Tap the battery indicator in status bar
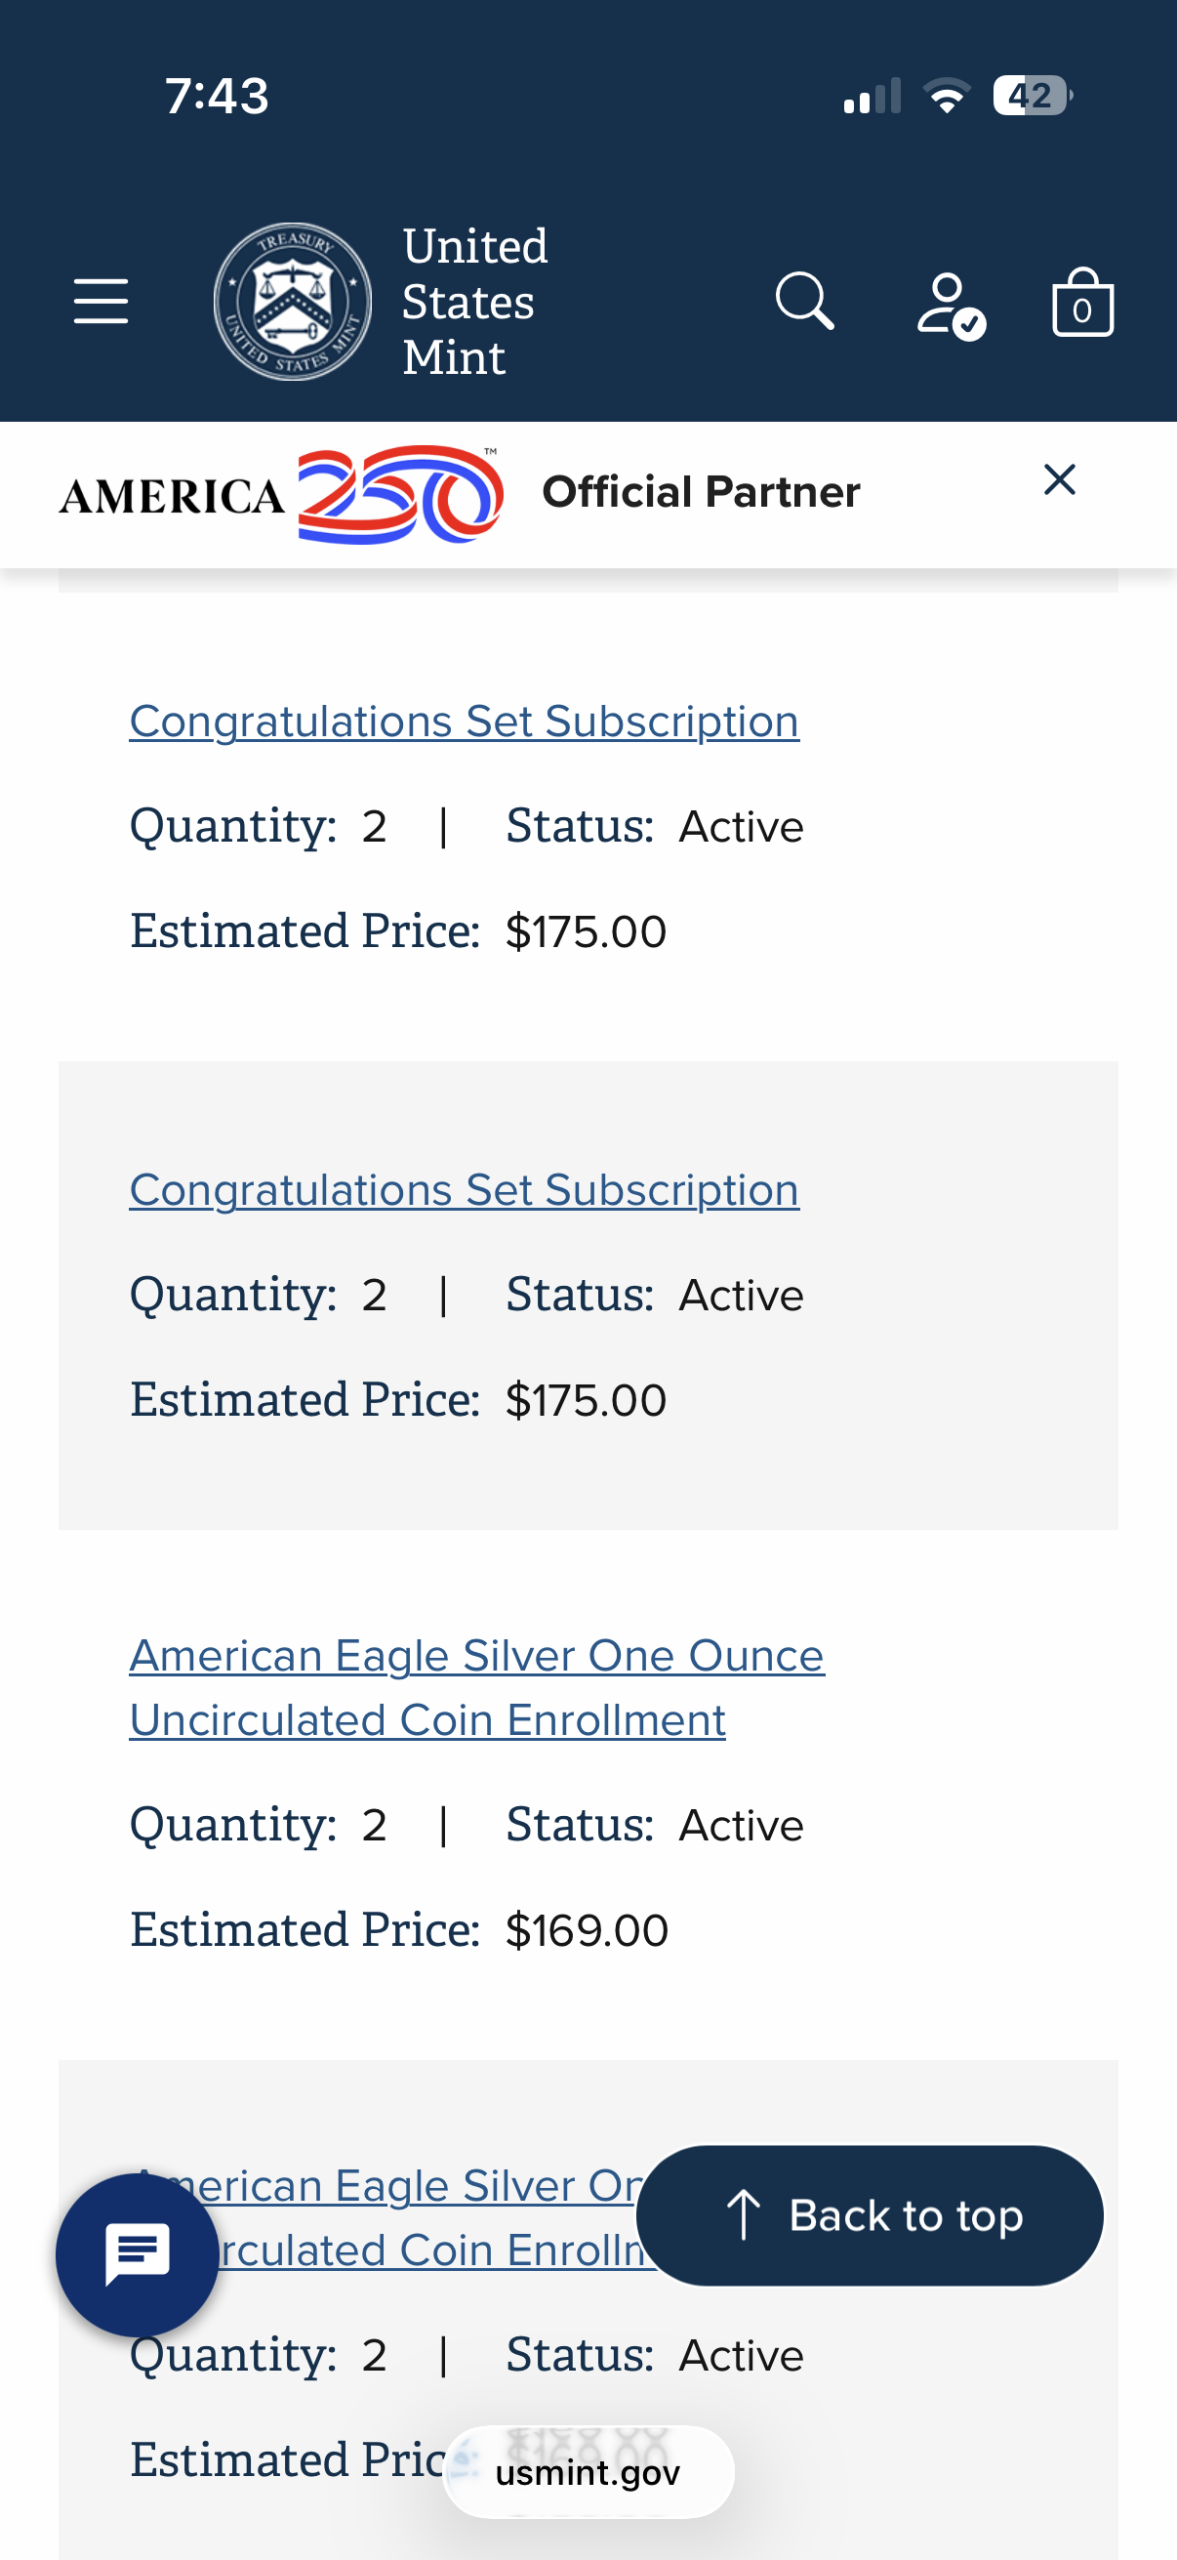The height and width of the screenshot is (2560, 1177). tap(1031, 96)
